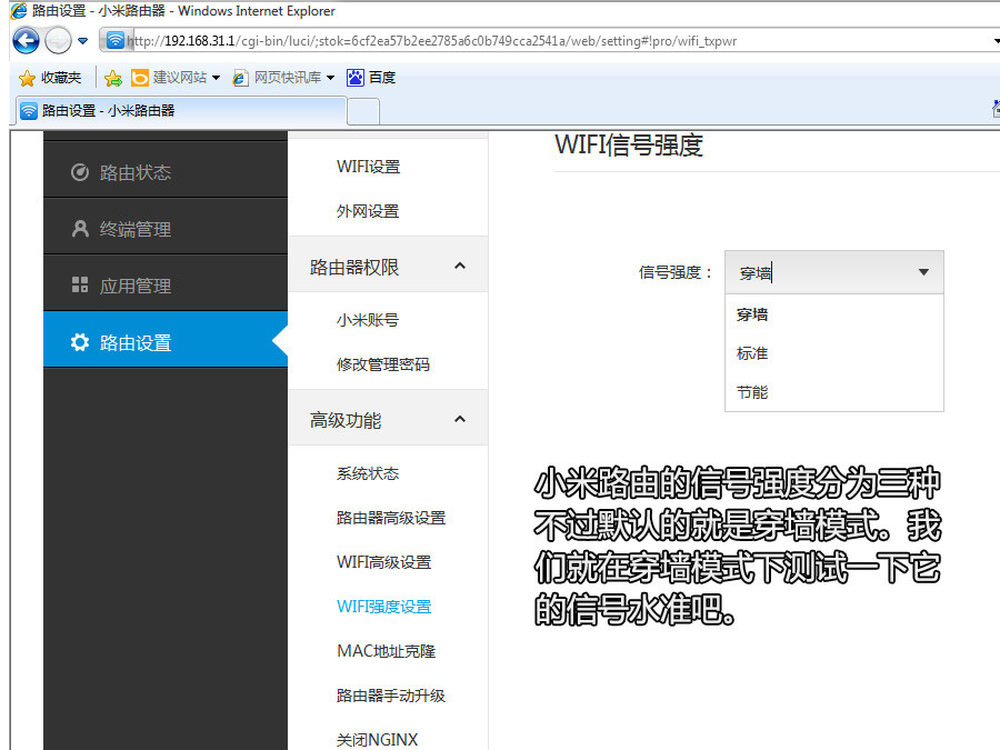1000x750 pixels.
Task: Collapse the 路由器权限 section
Action: [x=388, y=267]
